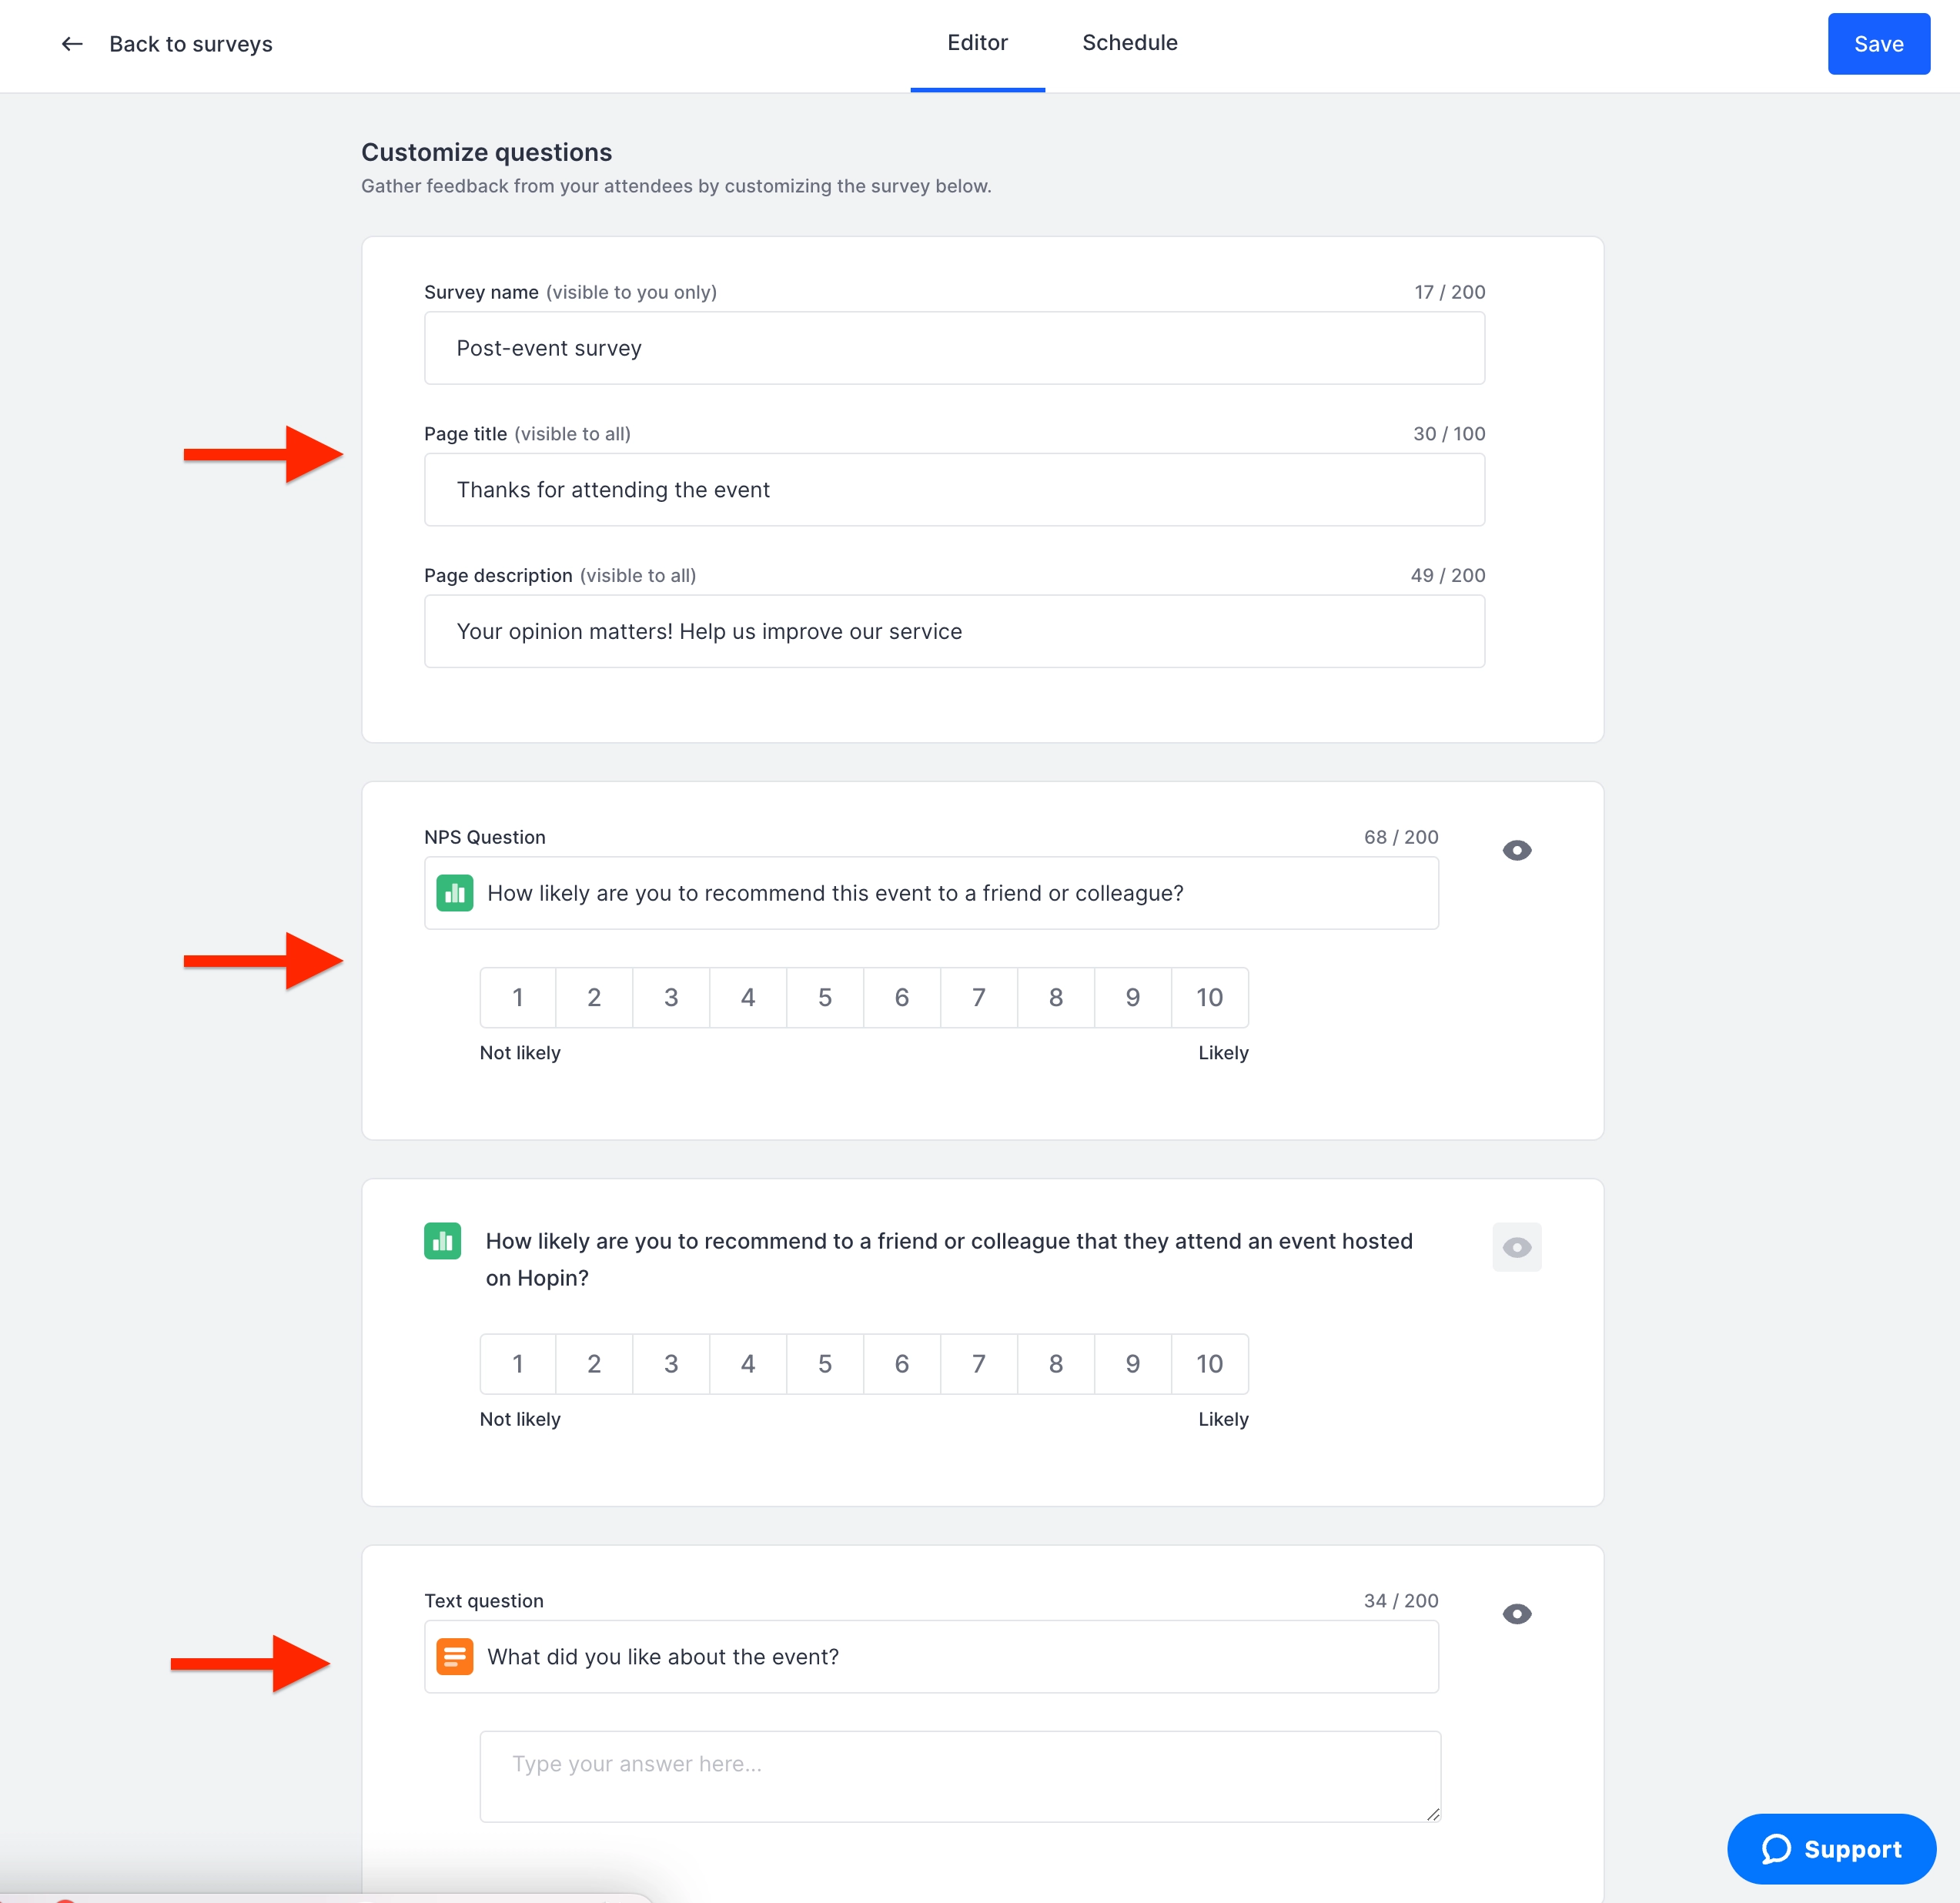The width and height of the screenshot is (1960, 1903).
Task: Select rating 5 in the NPS Question
Action: [825, 997]
